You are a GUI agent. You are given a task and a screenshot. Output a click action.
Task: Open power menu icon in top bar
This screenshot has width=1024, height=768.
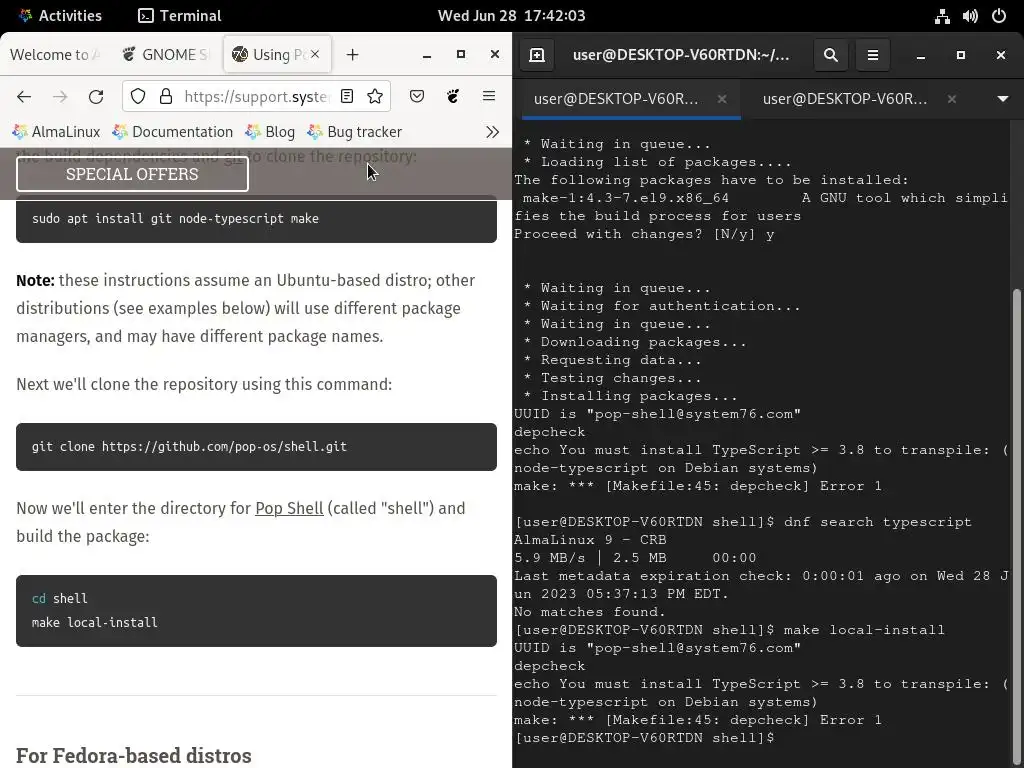pos(999,16)
